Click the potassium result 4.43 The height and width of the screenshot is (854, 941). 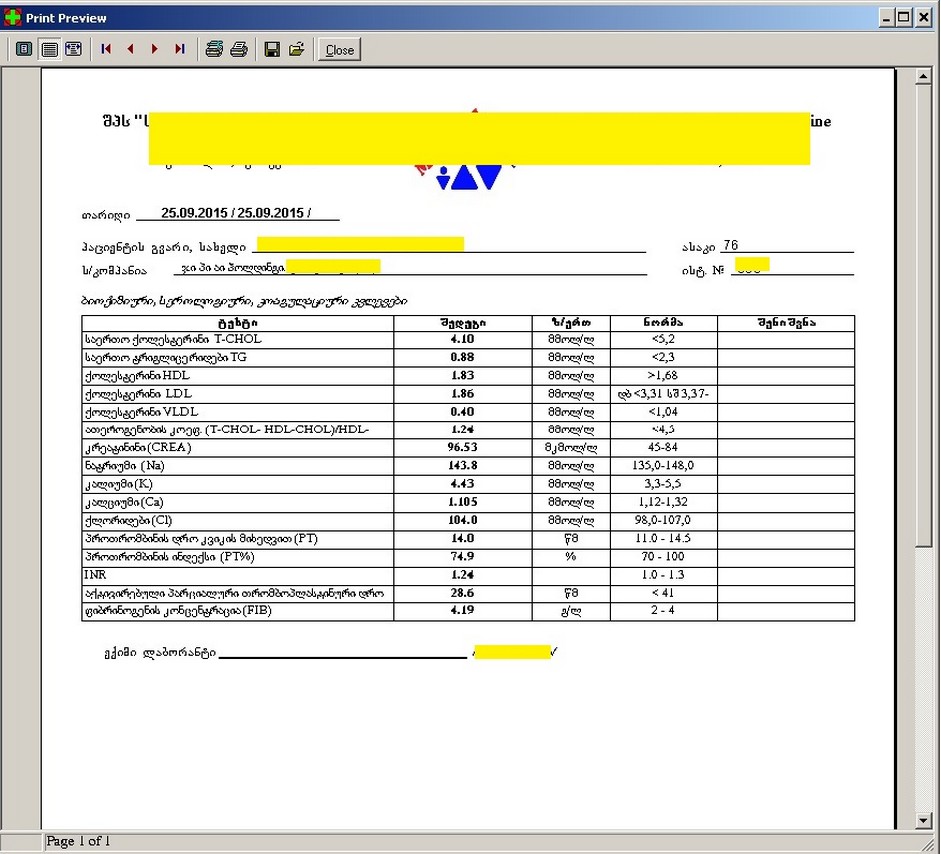(x=462, y=484)
